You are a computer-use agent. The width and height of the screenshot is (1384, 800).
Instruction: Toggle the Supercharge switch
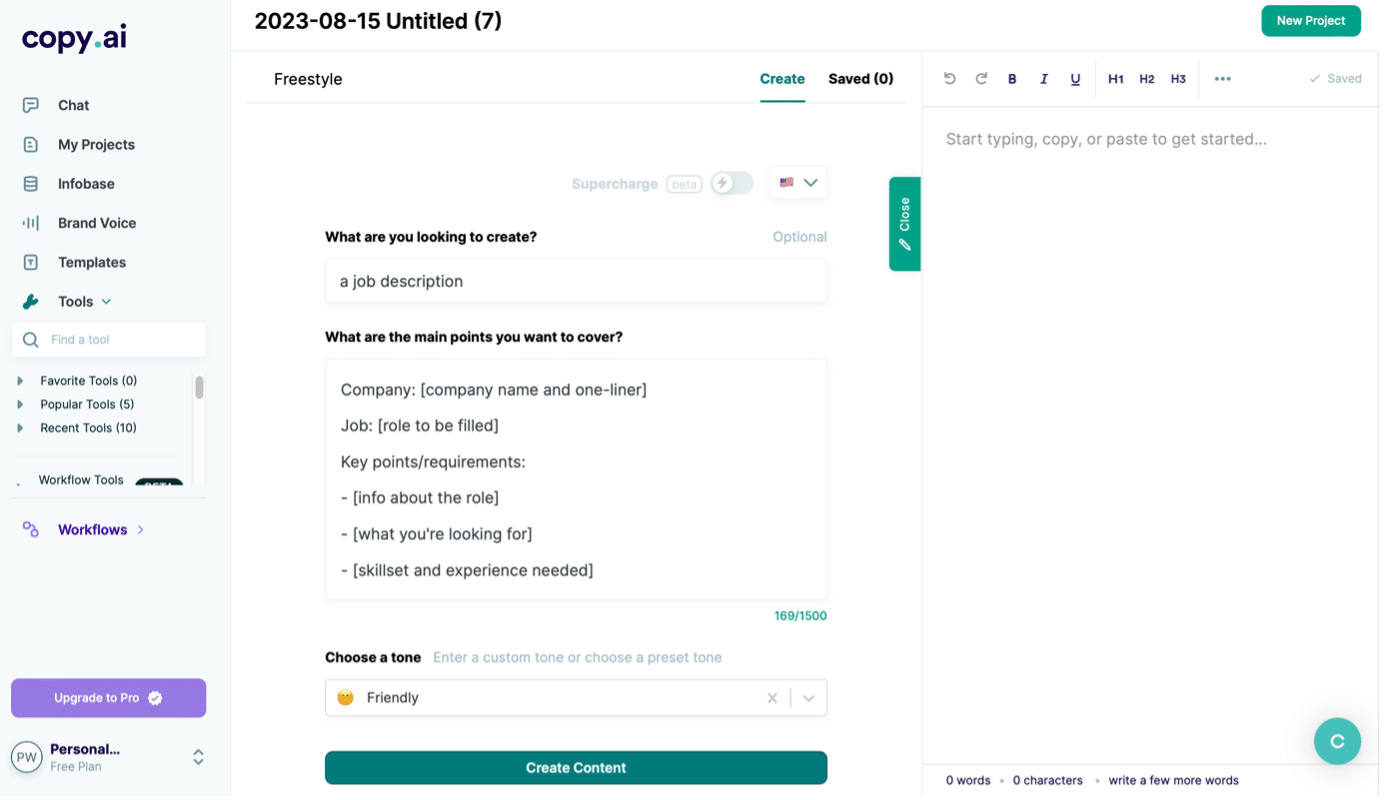click(x=734, y=184)
